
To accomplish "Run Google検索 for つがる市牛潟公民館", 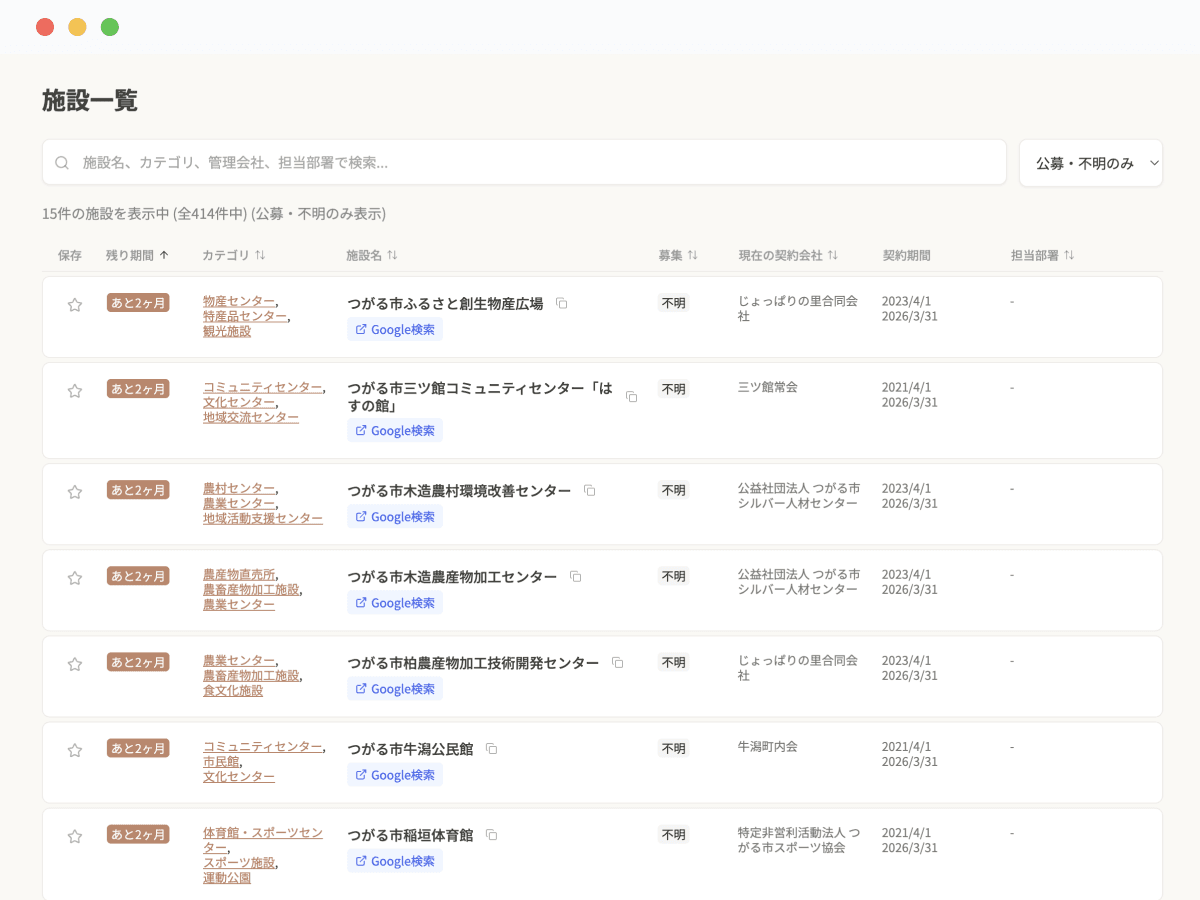I will [394, 774].
